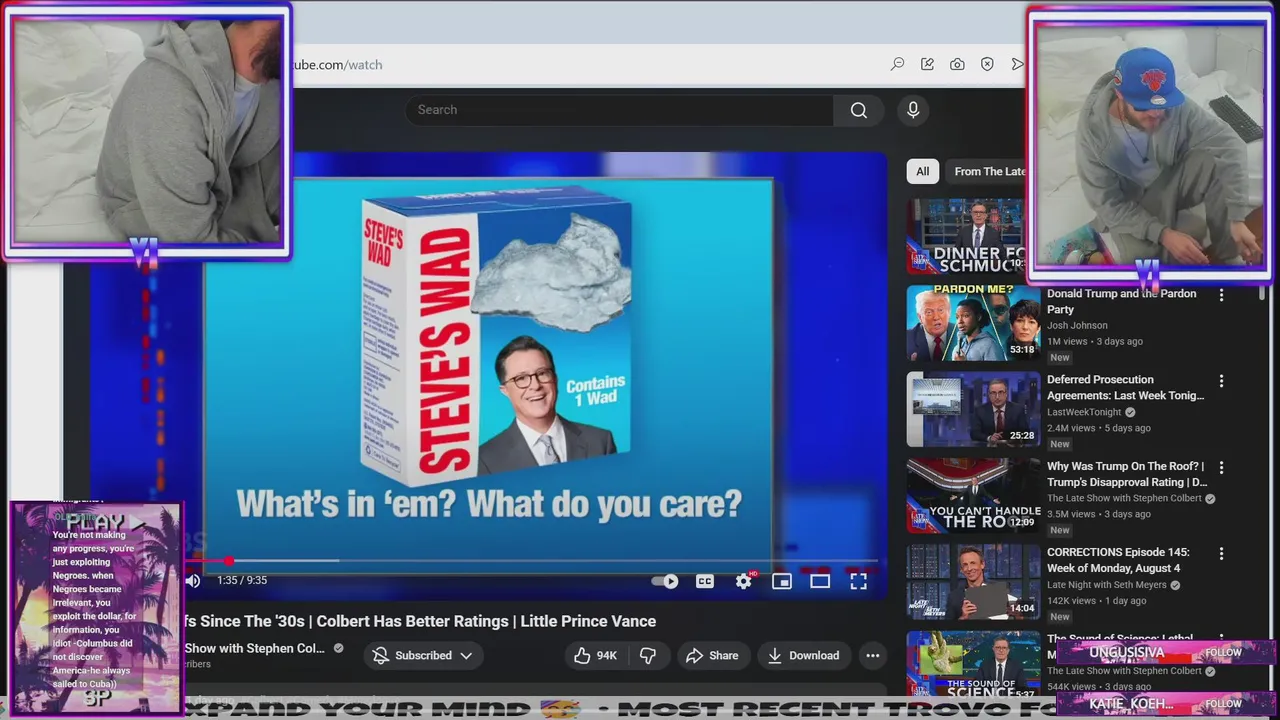This screenshot has width=1280, height=720.
Task: Open the video settings gear
Action: pos(744,581)
